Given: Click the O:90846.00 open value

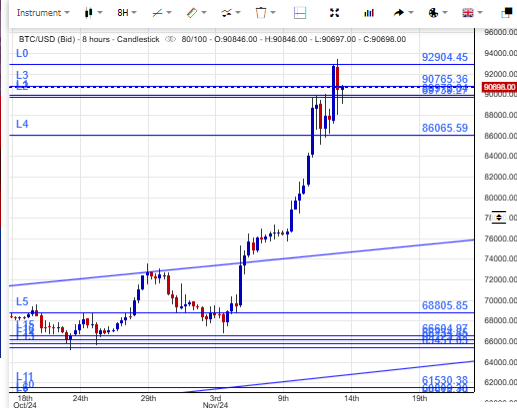Looking at the screenshot, I should click(x=236, y=39).
